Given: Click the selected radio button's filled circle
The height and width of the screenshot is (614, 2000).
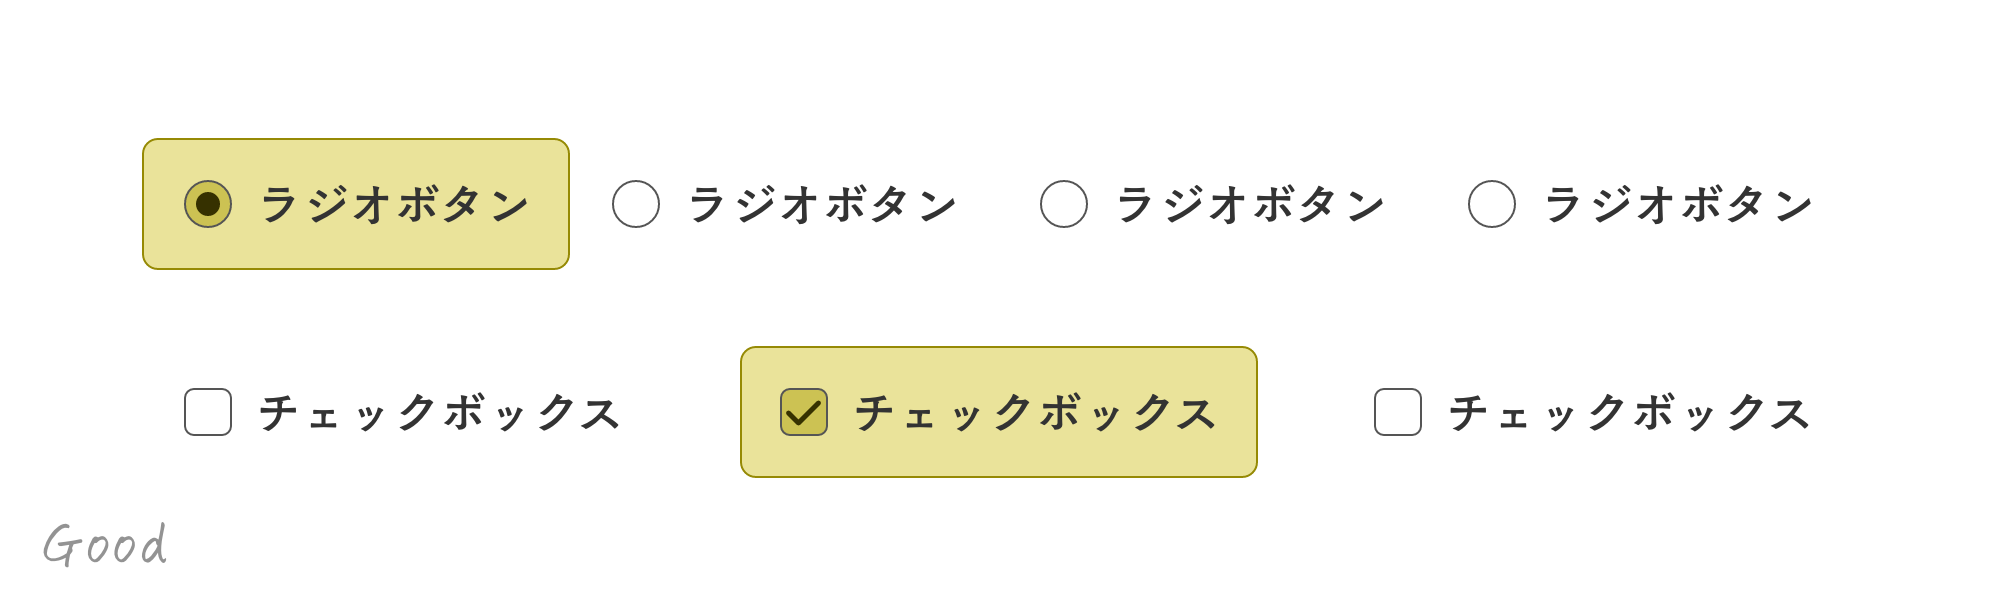Looking at the screenshot, I should [208, 204].
